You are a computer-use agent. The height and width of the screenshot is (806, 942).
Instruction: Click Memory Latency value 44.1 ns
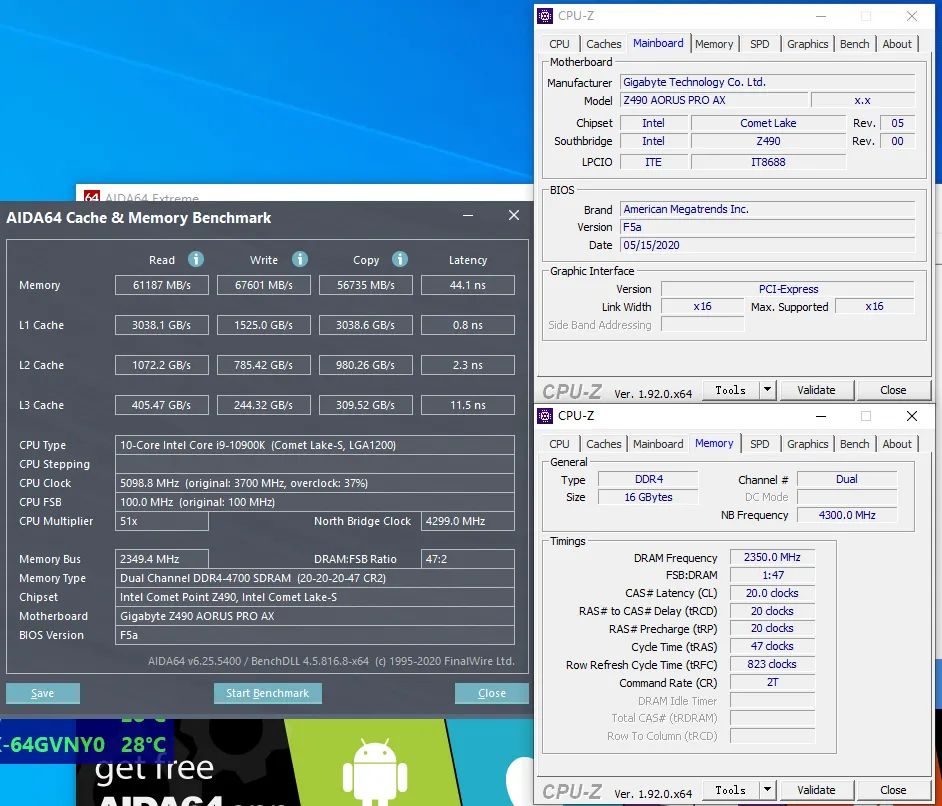(468, 285)
